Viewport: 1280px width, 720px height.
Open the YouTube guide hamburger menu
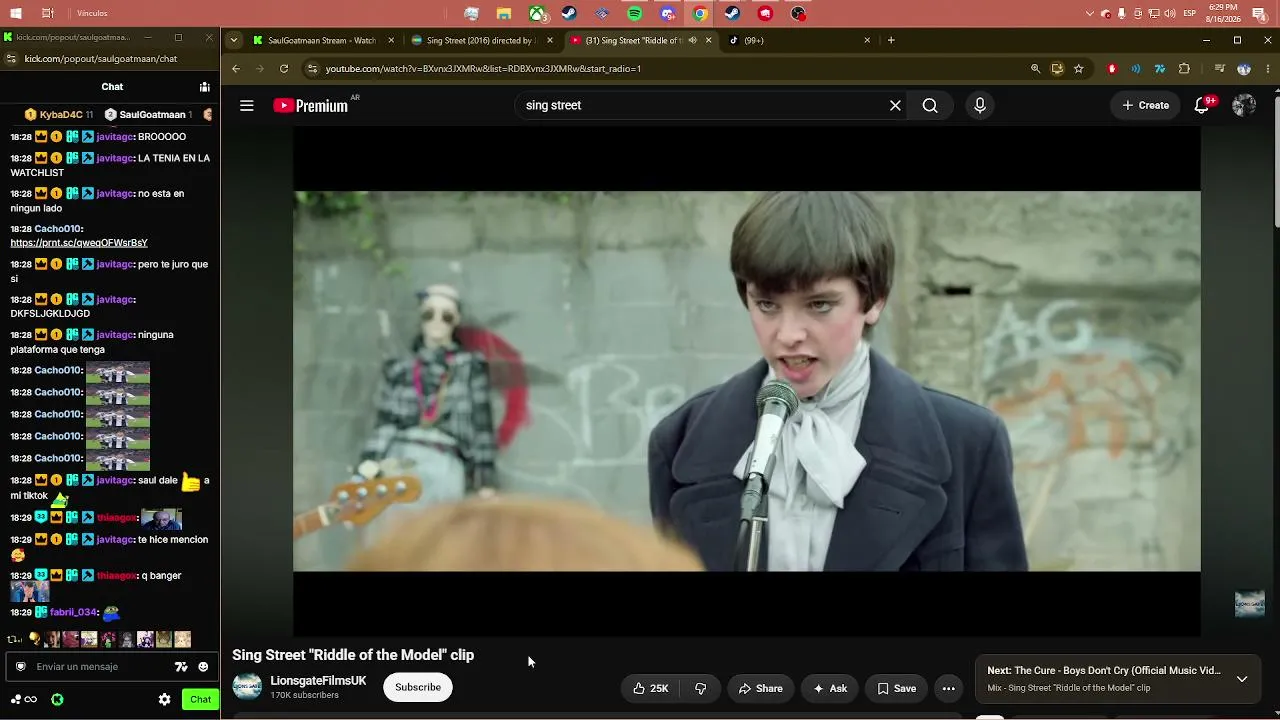(x=247, y=105)
